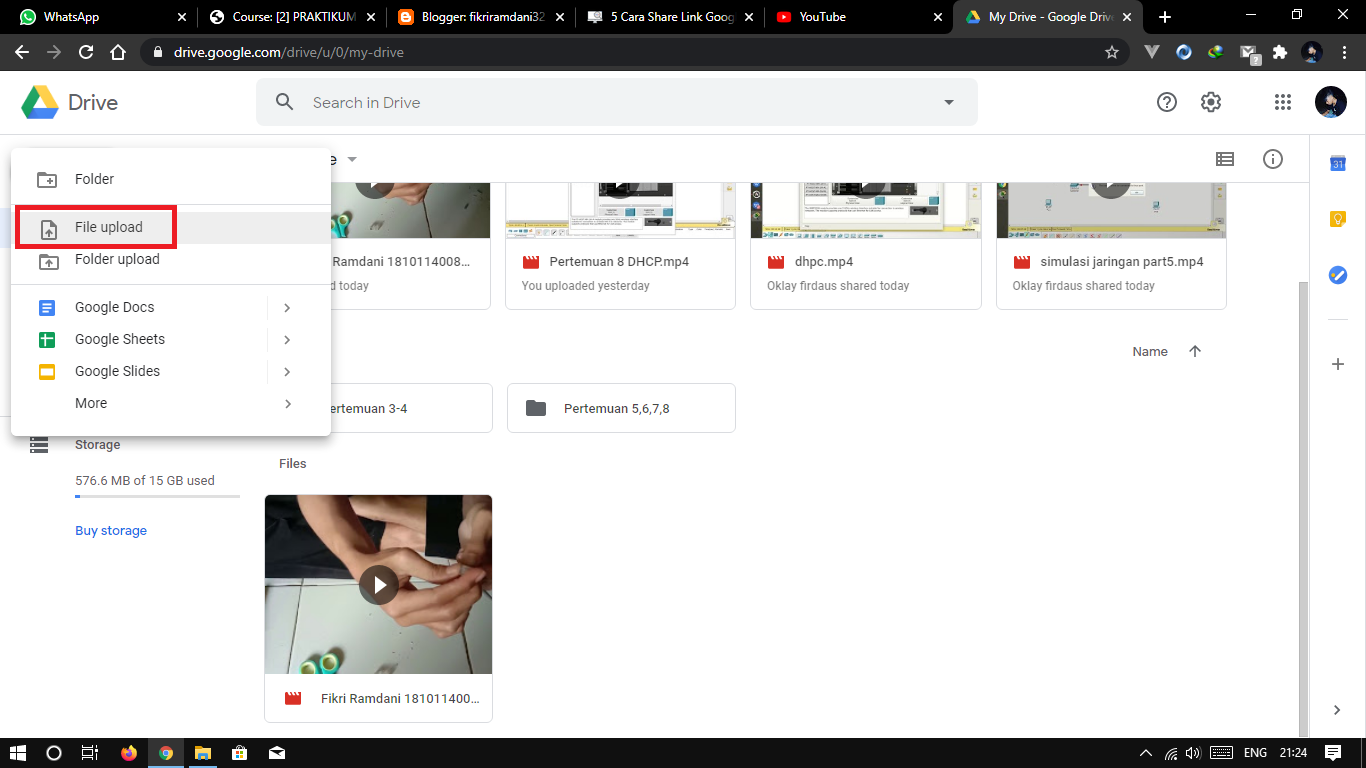
Task: Open the notification center icon
Action: click(x=1333, y=753)
